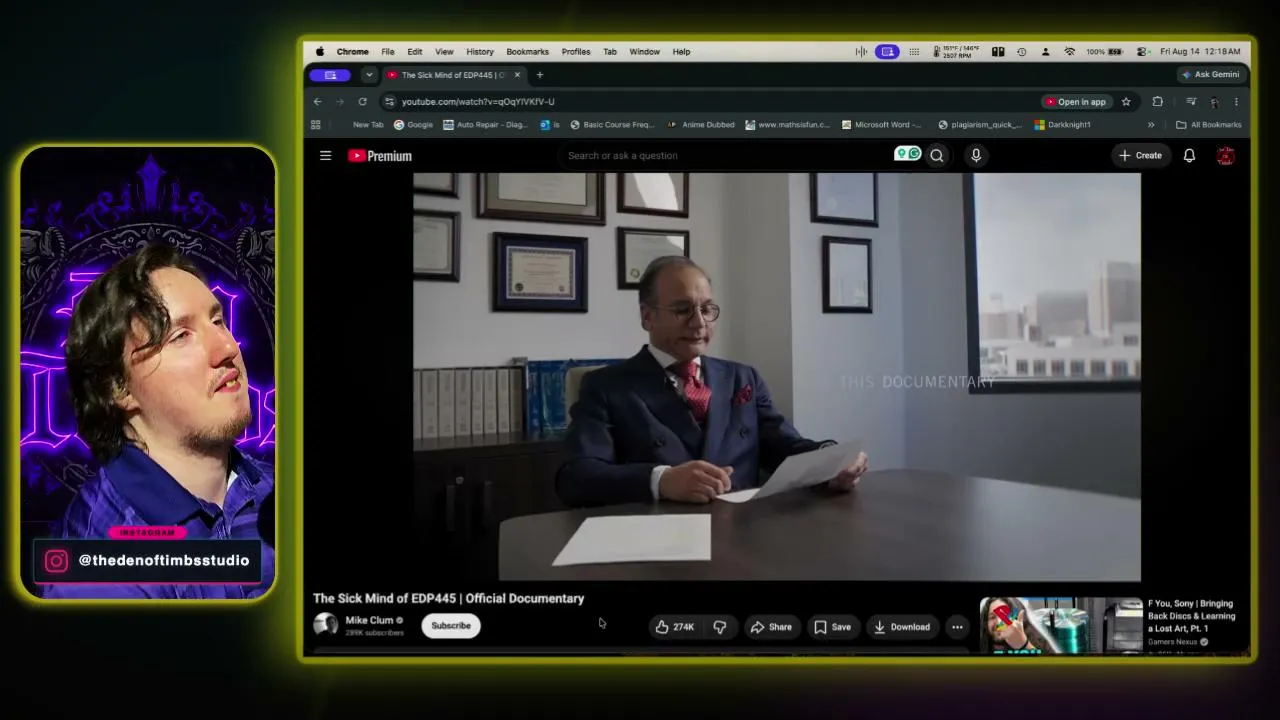Viewport: 1280px width, 720px height.
Task: Start voice search with the microphone
Action: (x=976, y=155)
